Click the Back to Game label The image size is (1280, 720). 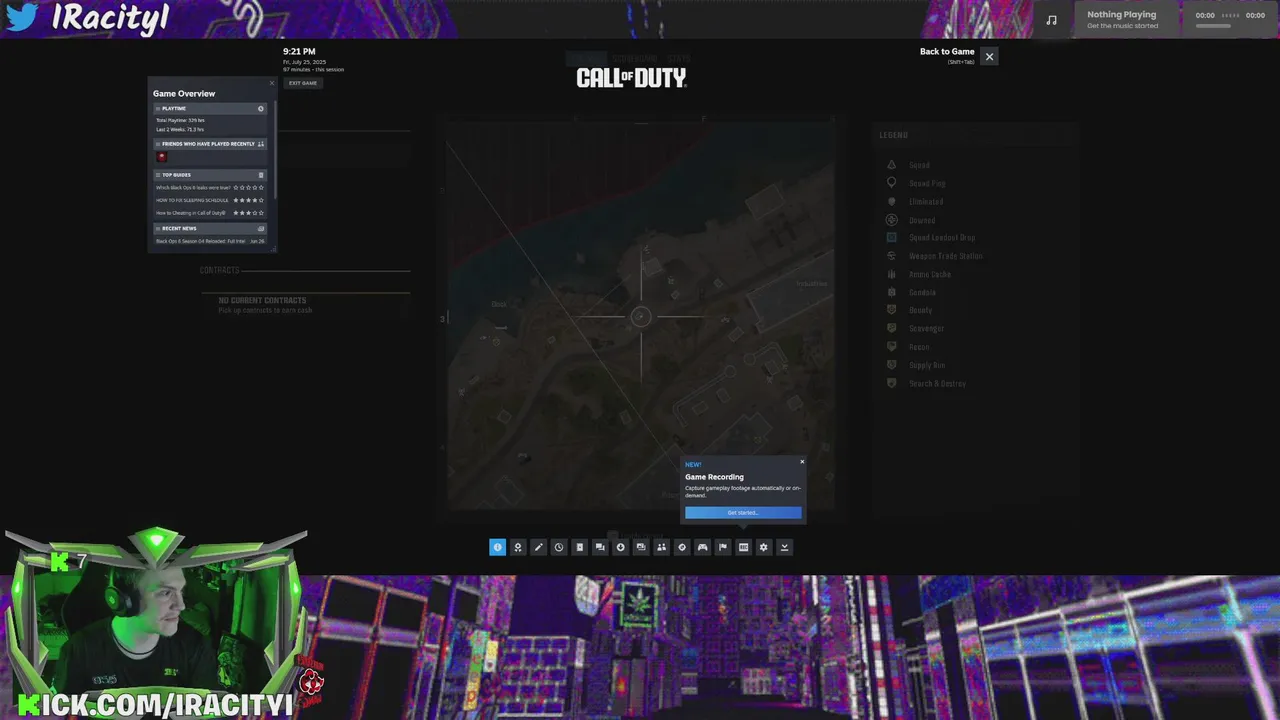pos(947,52)
